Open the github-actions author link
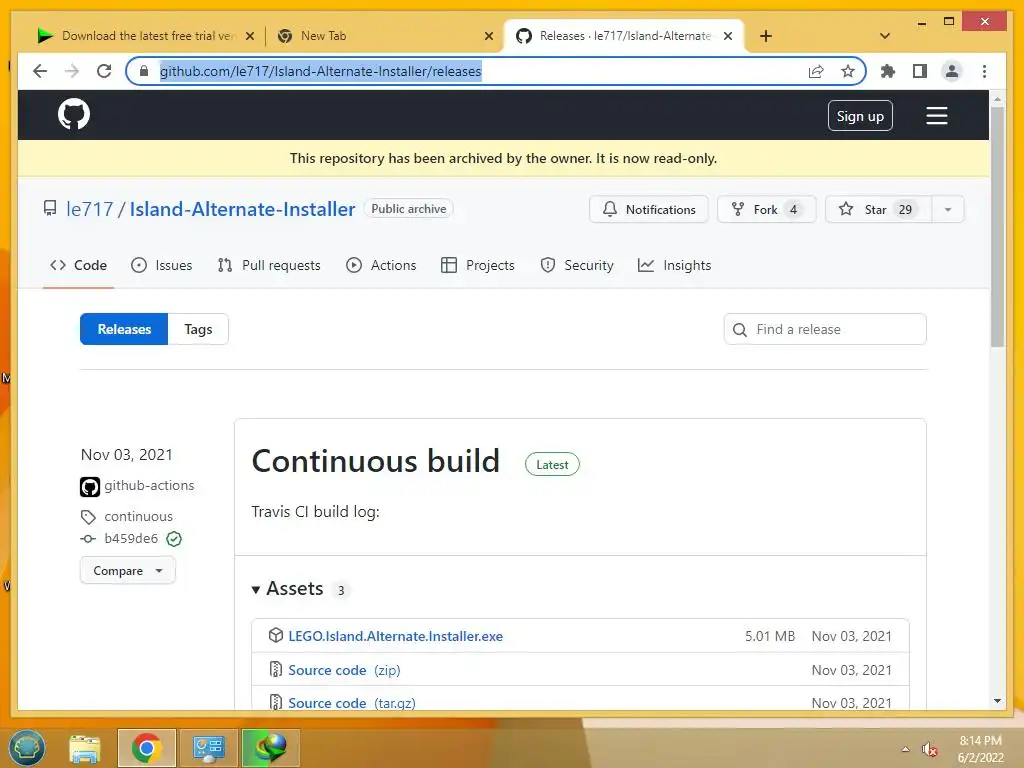This screenshot has width=1024, height=768. 149,485
